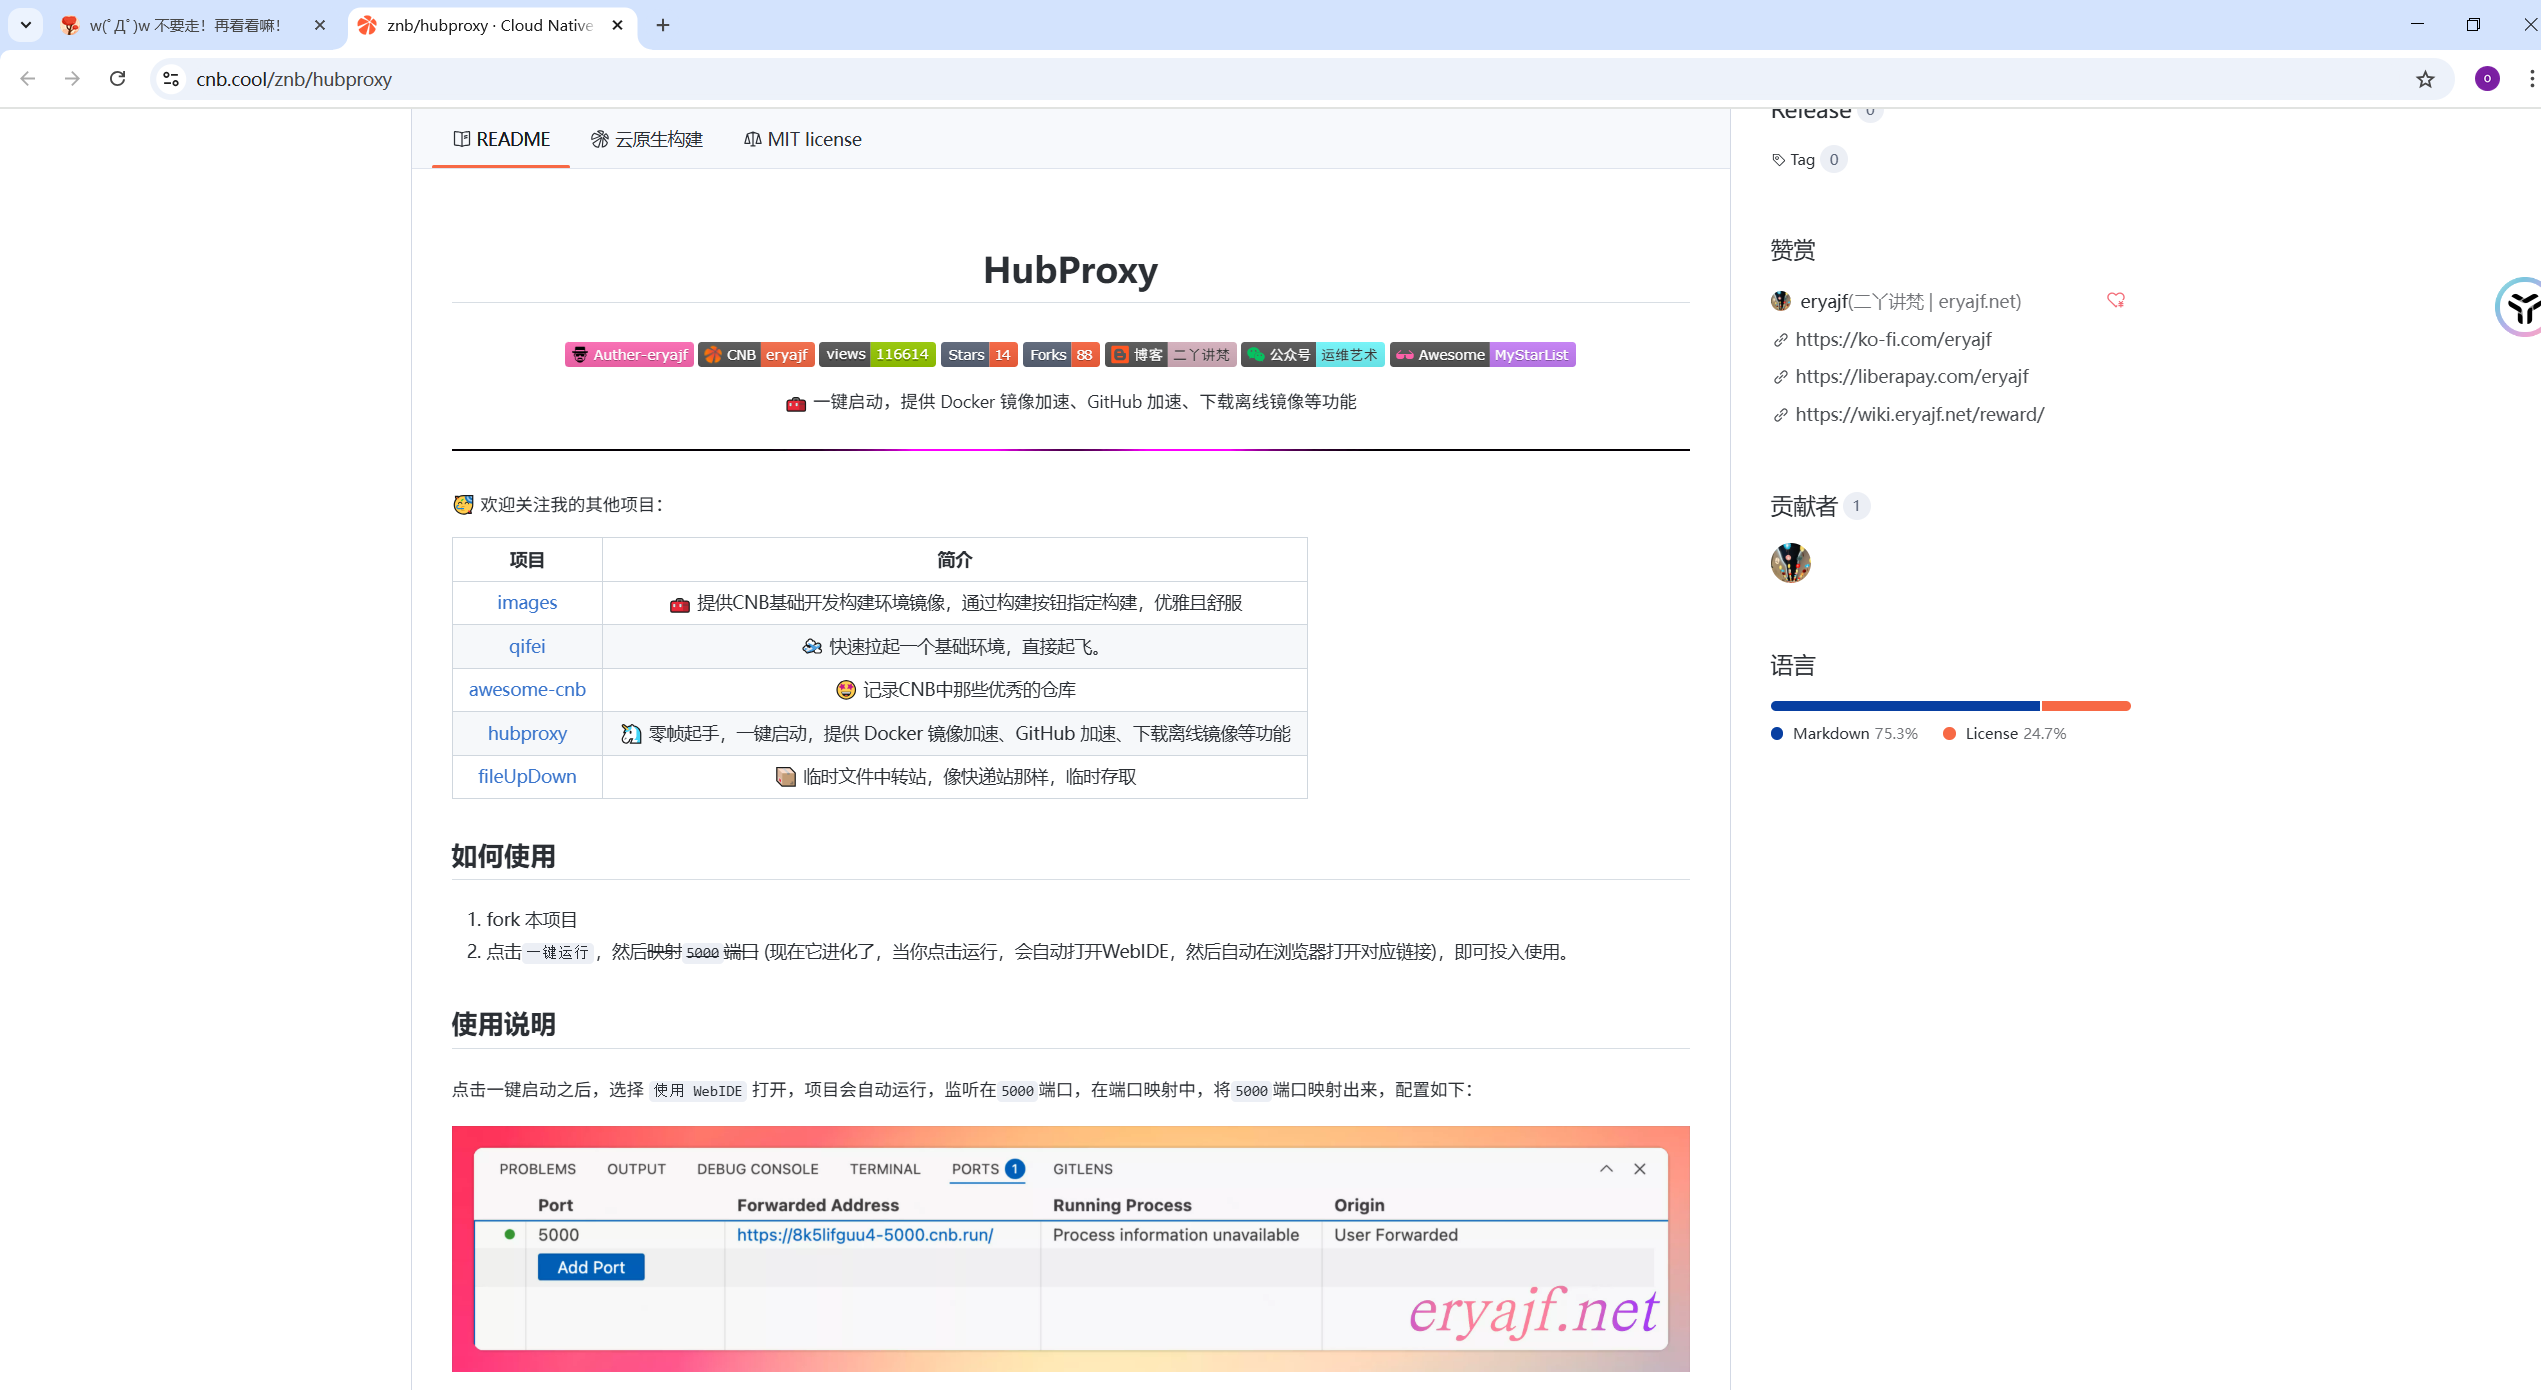
Task: Go forward in browser history
Action: (72, 79)
